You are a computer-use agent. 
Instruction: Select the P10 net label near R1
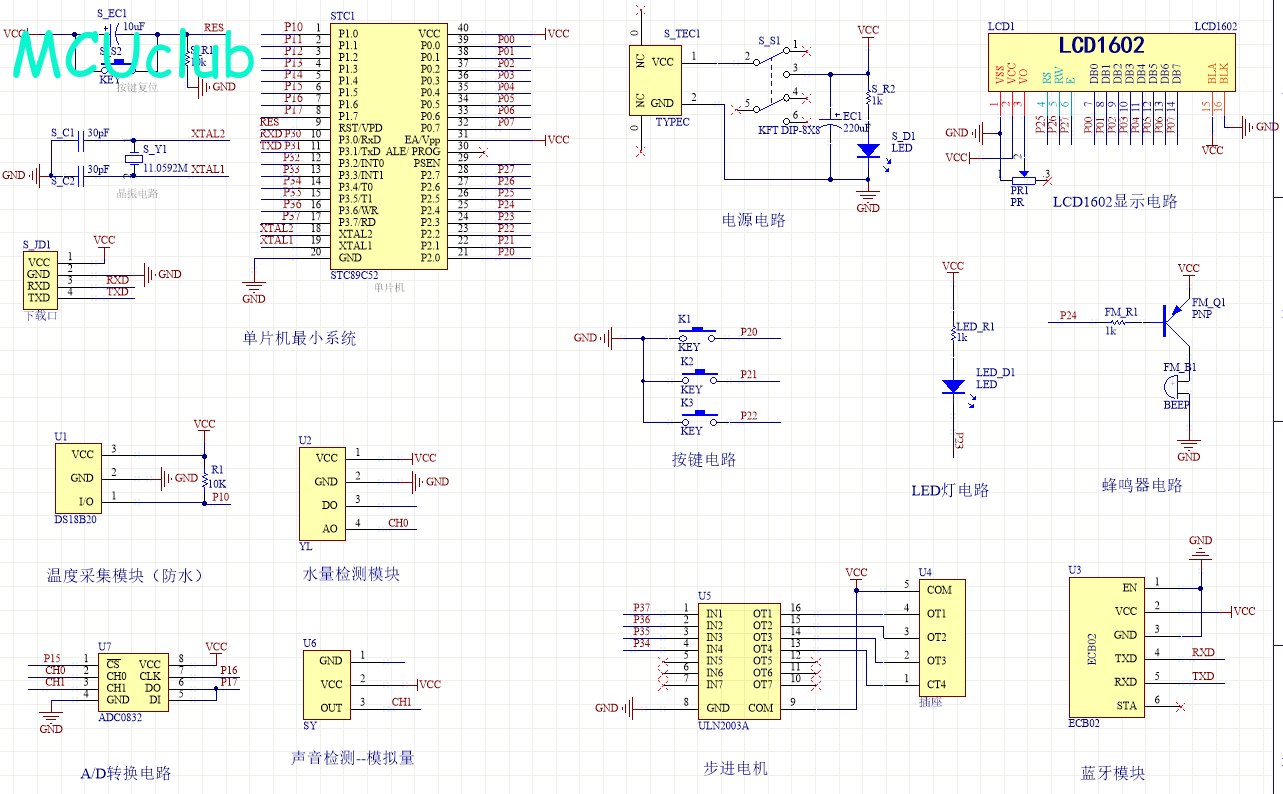[221, 497]
